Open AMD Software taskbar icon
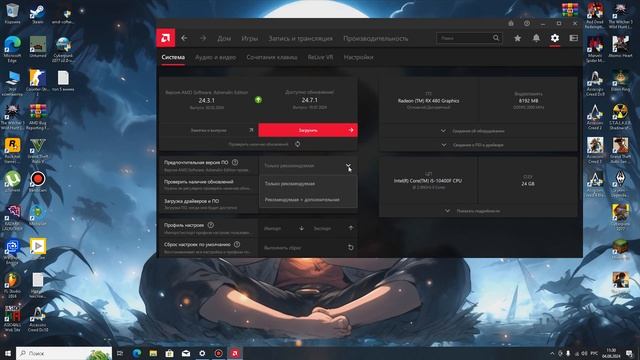640x360 pixels. pyautogui.click(x=235, y=353)
